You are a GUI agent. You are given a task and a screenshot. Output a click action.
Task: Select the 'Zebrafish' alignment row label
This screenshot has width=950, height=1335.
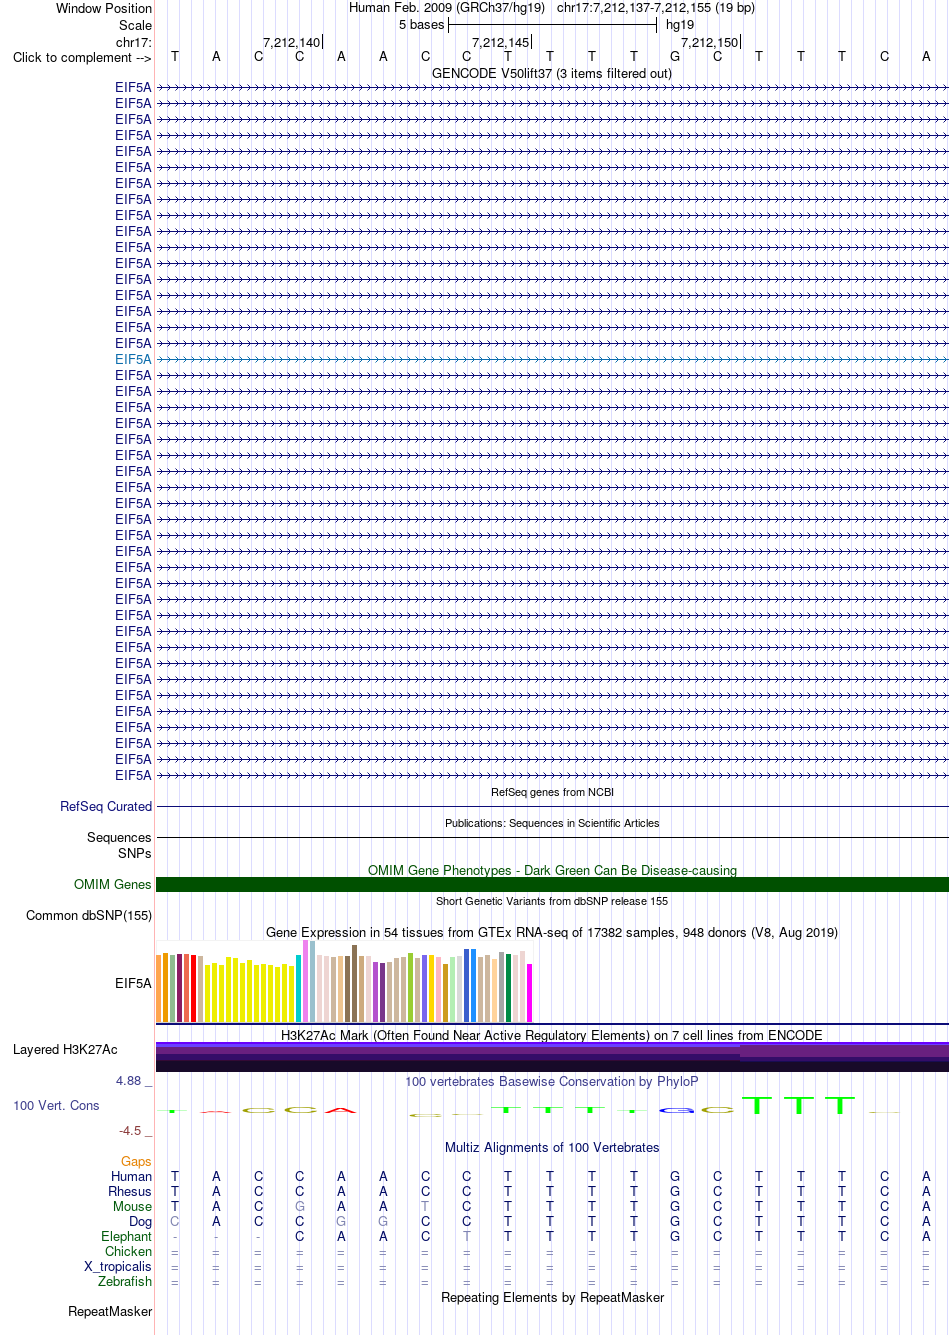pyautogui.click(x=125, y=1281)
